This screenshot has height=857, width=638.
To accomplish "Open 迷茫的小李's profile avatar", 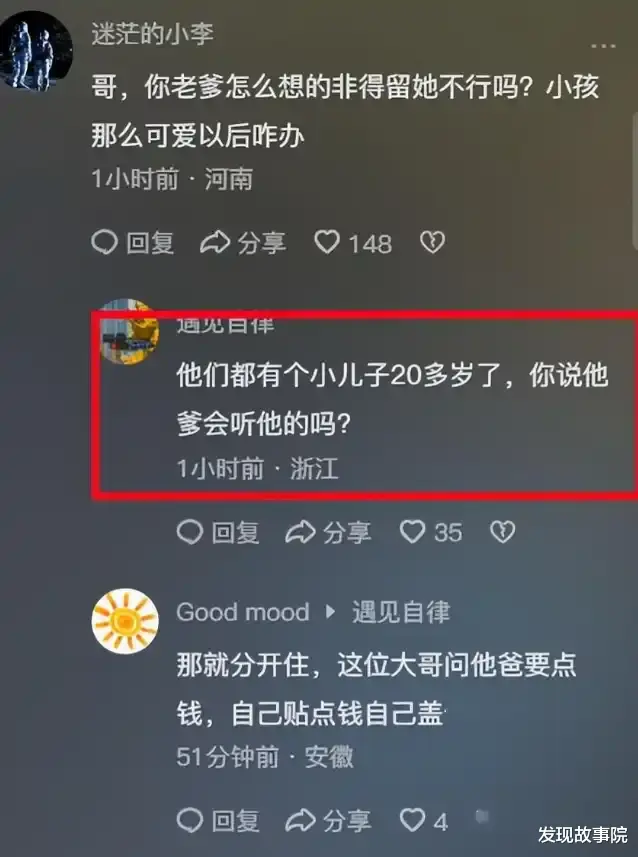I will click(x=36, y=50).
